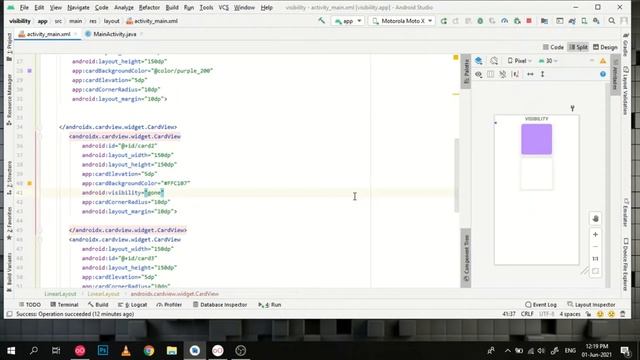Open the VCS menu
Image resolution: width=640 pixels, height=360 pixels.
(223, 7)
